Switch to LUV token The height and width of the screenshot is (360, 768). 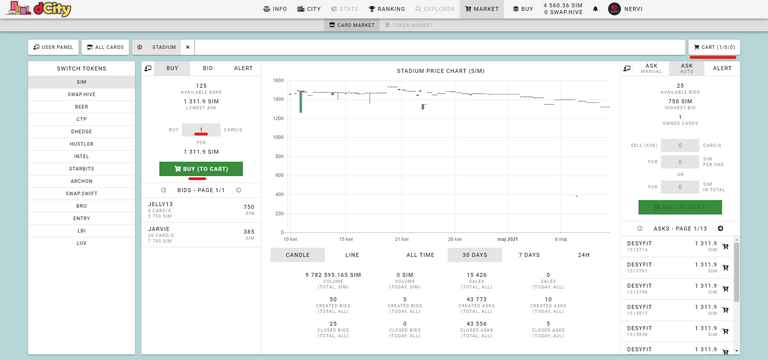tap(81, 243)
